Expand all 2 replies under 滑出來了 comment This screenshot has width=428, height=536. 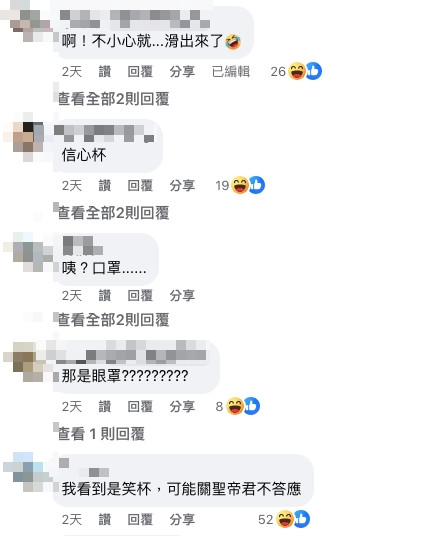[x=114, y=99]
